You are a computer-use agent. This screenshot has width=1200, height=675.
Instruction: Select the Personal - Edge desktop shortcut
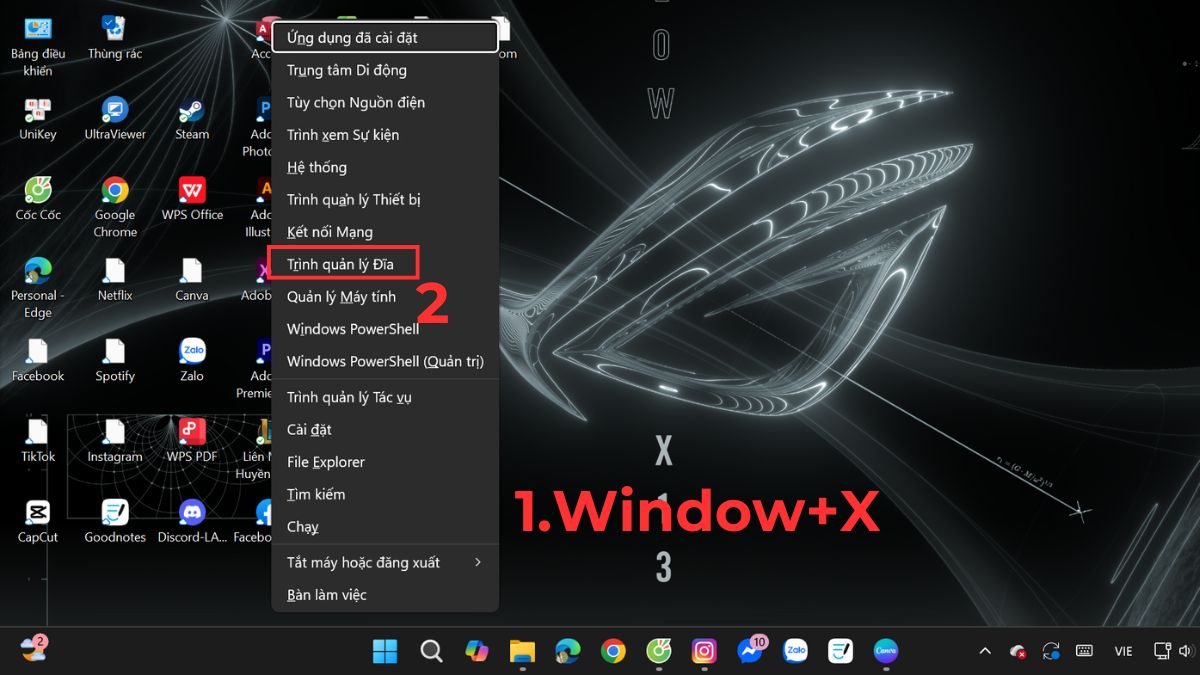click(x=38, y=288)
